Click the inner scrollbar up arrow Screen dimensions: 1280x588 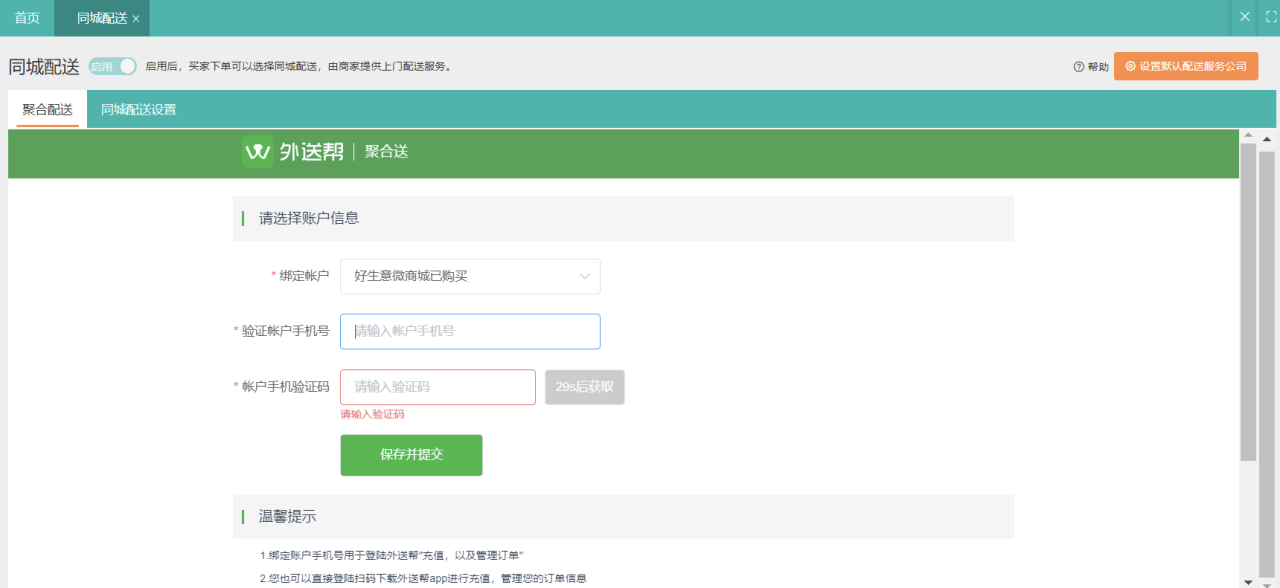coord(1247,135)
